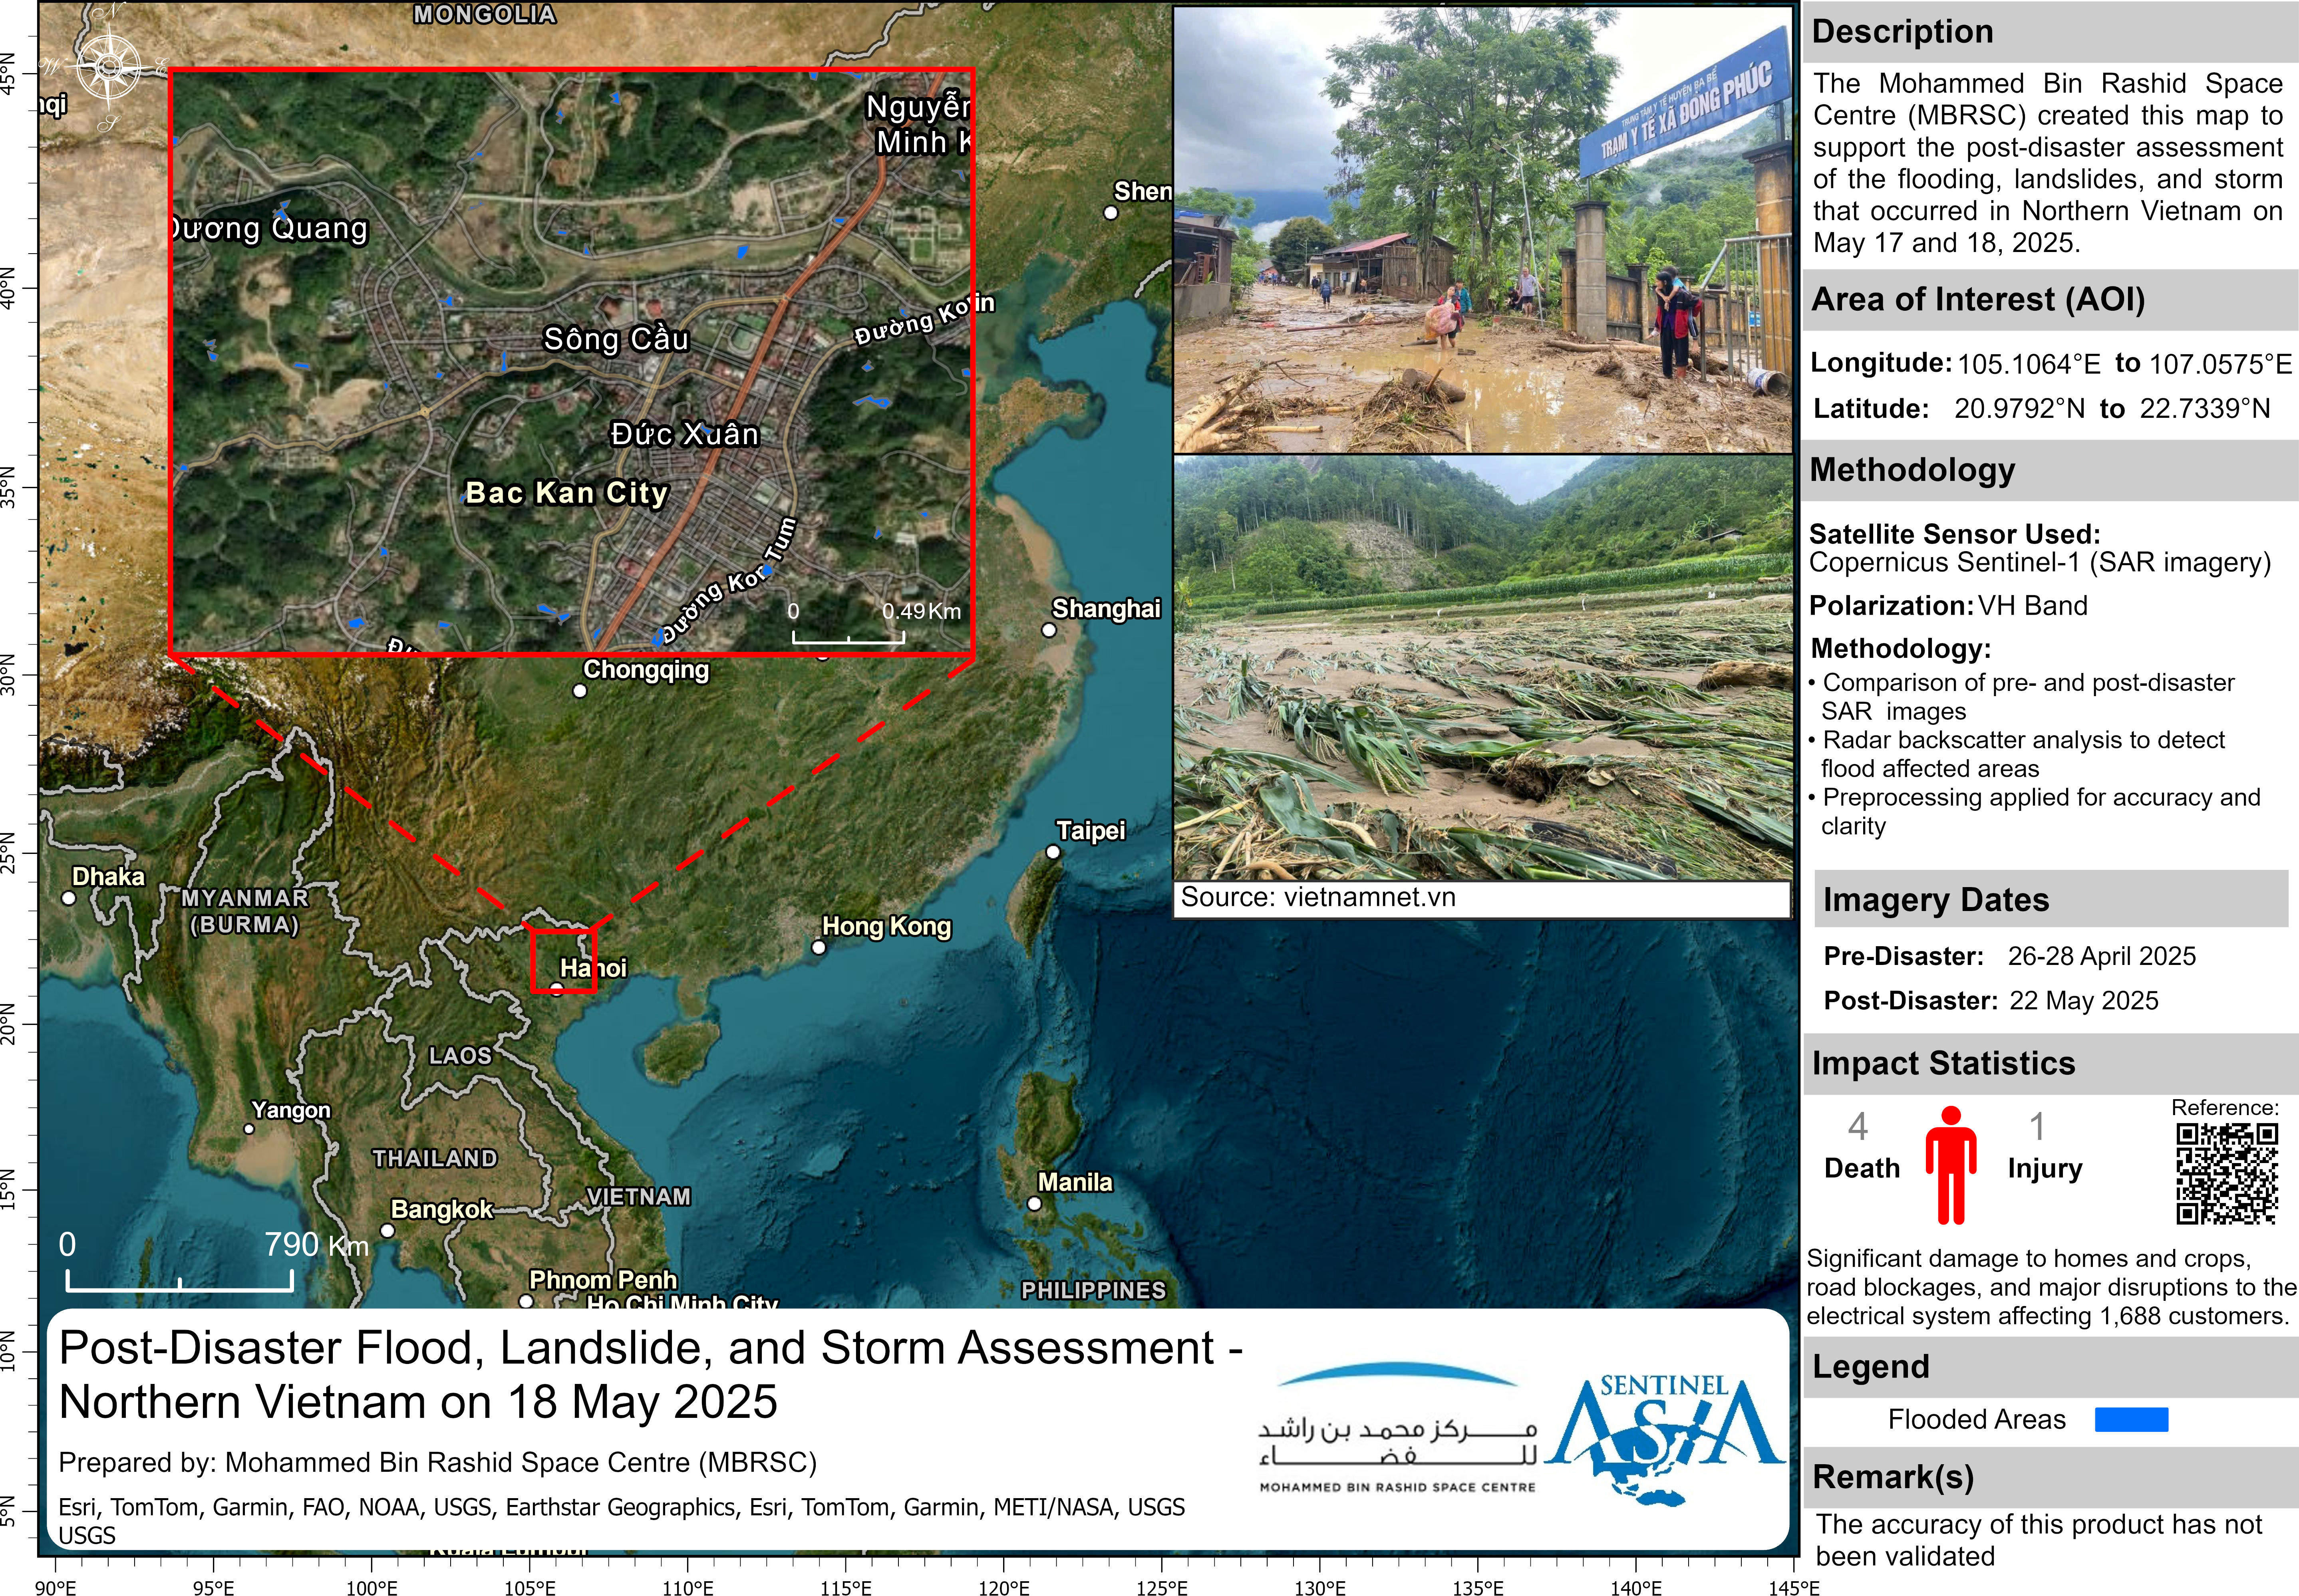Click the Imagery Dates header

2050,899
